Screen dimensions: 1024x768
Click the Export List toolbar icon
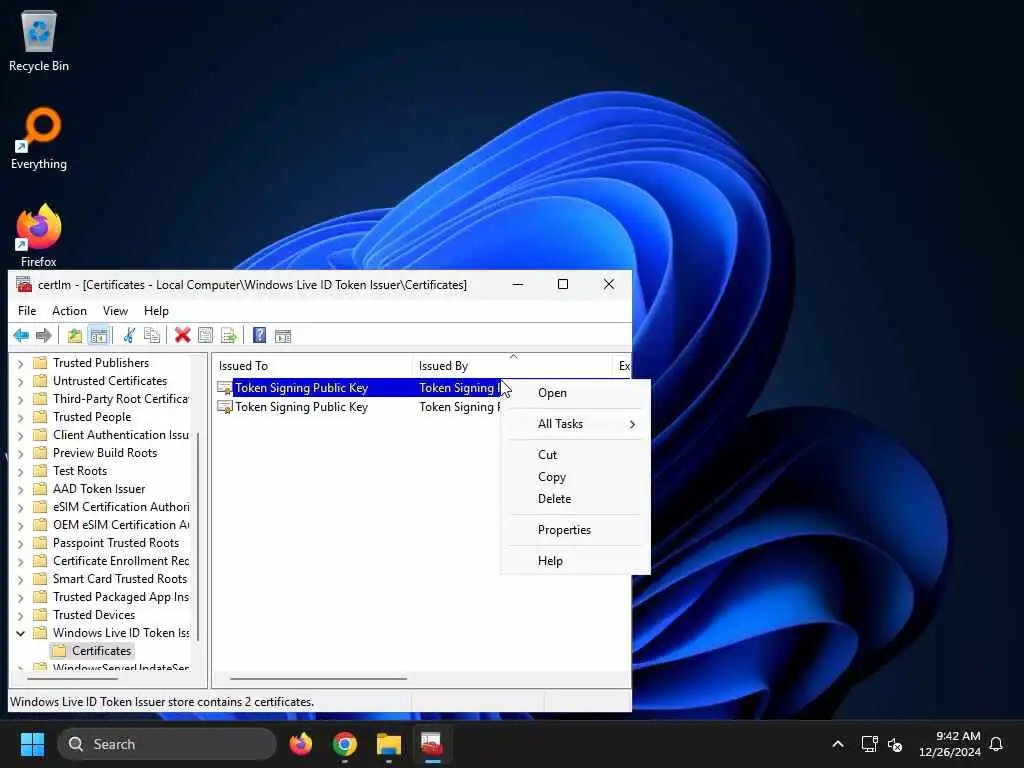(x=229, y=336)
